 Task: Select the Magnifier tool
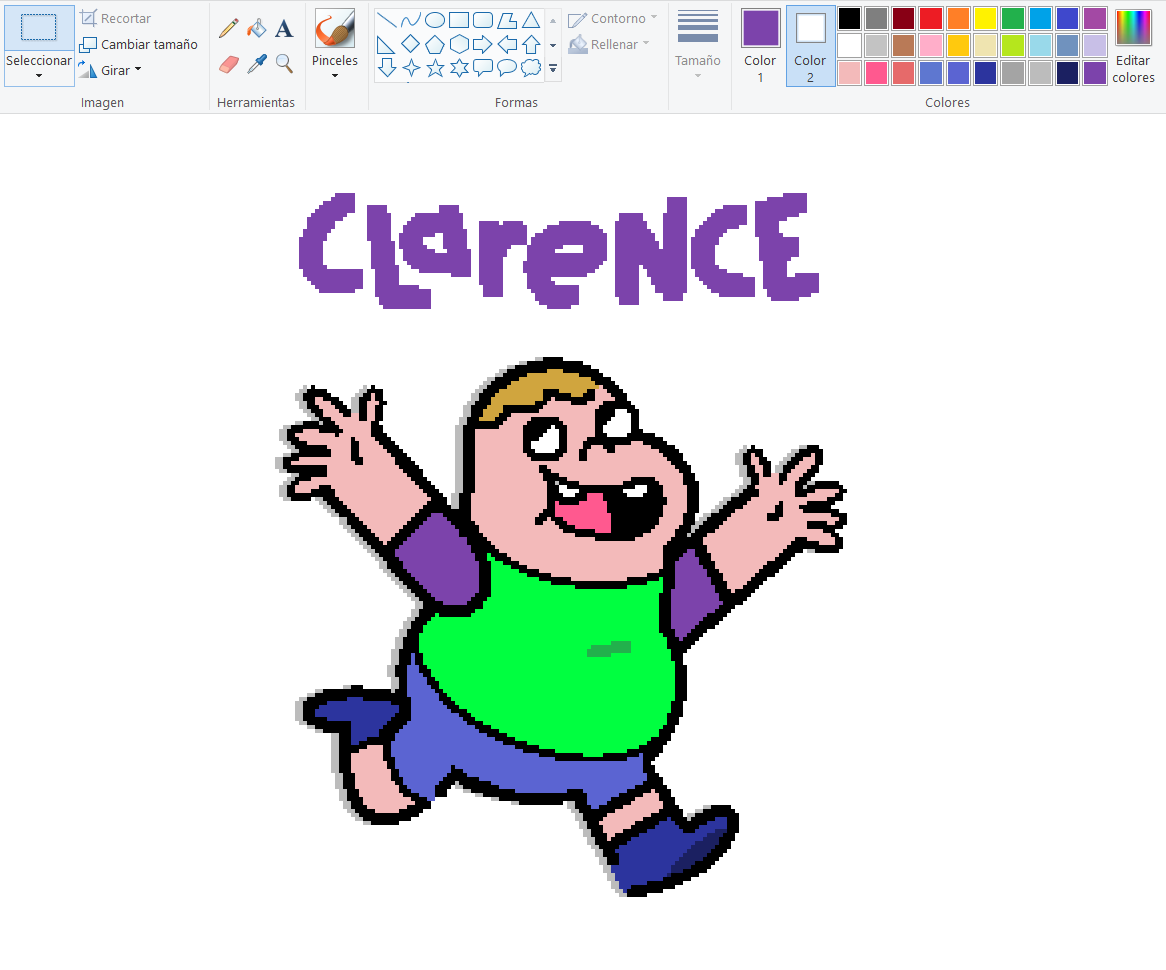283,64
